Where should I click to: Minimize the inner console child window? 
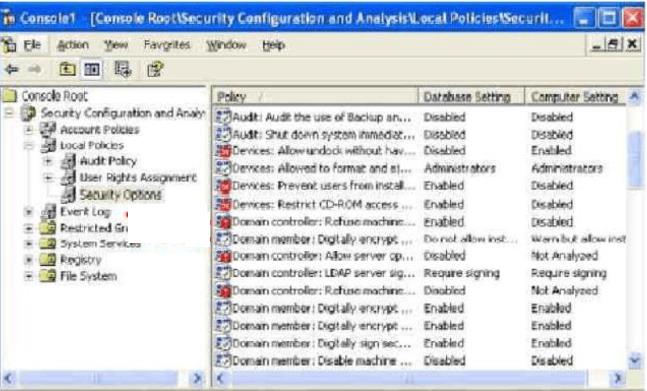pyautogui.click(x=596, y=44)
